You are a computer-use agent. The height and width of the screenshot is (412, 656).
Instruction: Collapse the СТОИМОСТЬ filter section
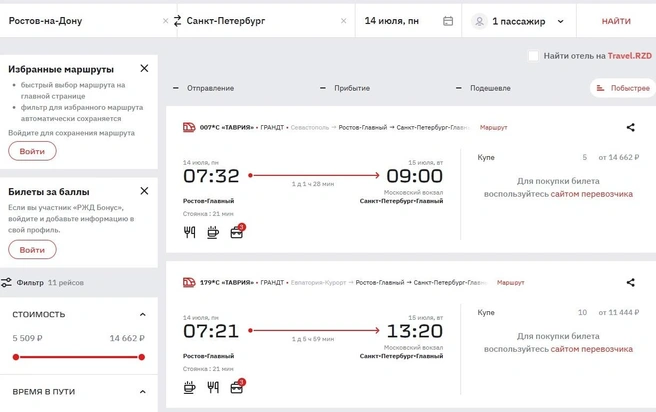[143, 315]
